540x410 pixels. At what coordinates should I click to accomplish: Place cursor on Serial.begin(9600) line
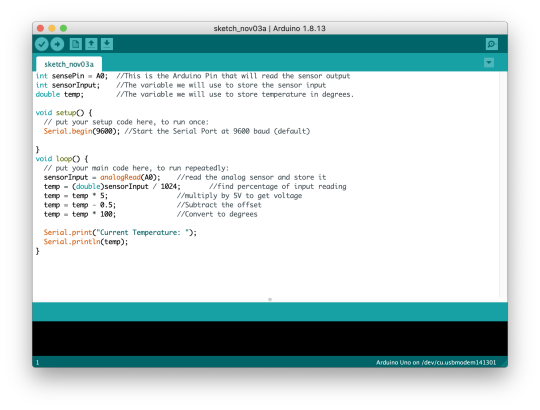coord(177,131)
